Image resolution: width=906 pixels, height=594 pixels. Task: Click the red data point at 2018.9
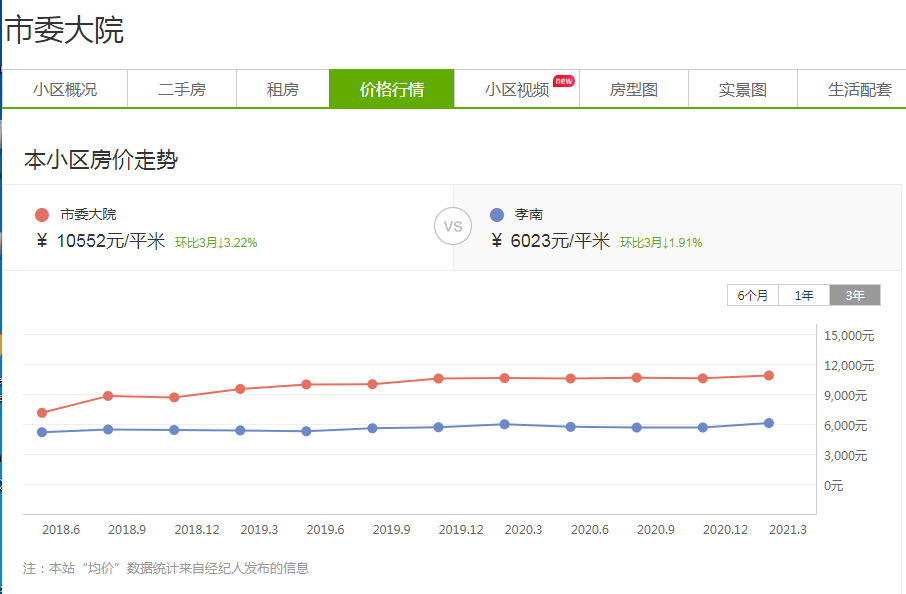[x=108, y=396]
